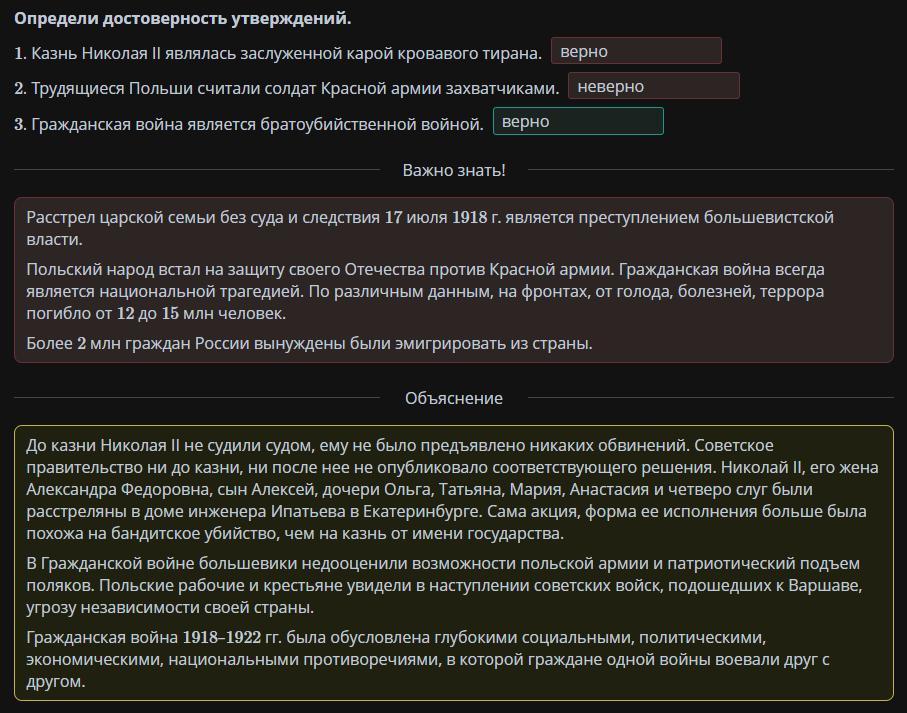Viewport: 907px width, 713px height.
Task: Click the paragraph starting 'Расстрел царской семьи'
Action: click(x=430, y=228)
